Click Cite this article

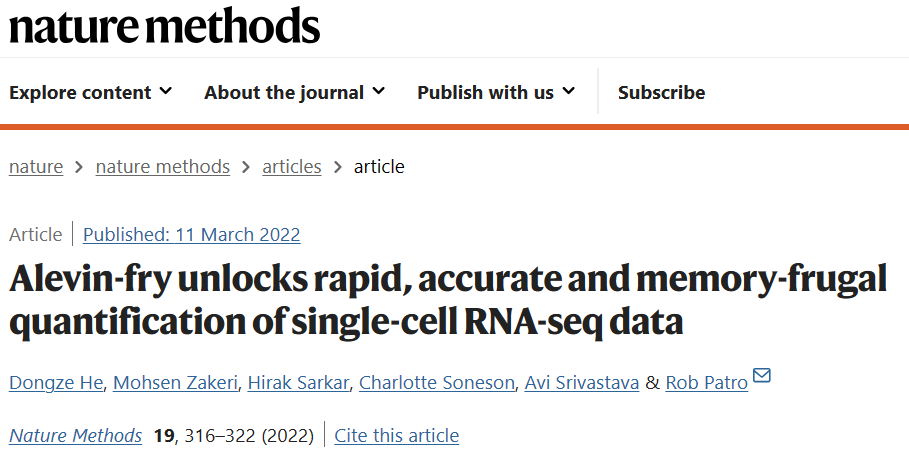point(397,435)
